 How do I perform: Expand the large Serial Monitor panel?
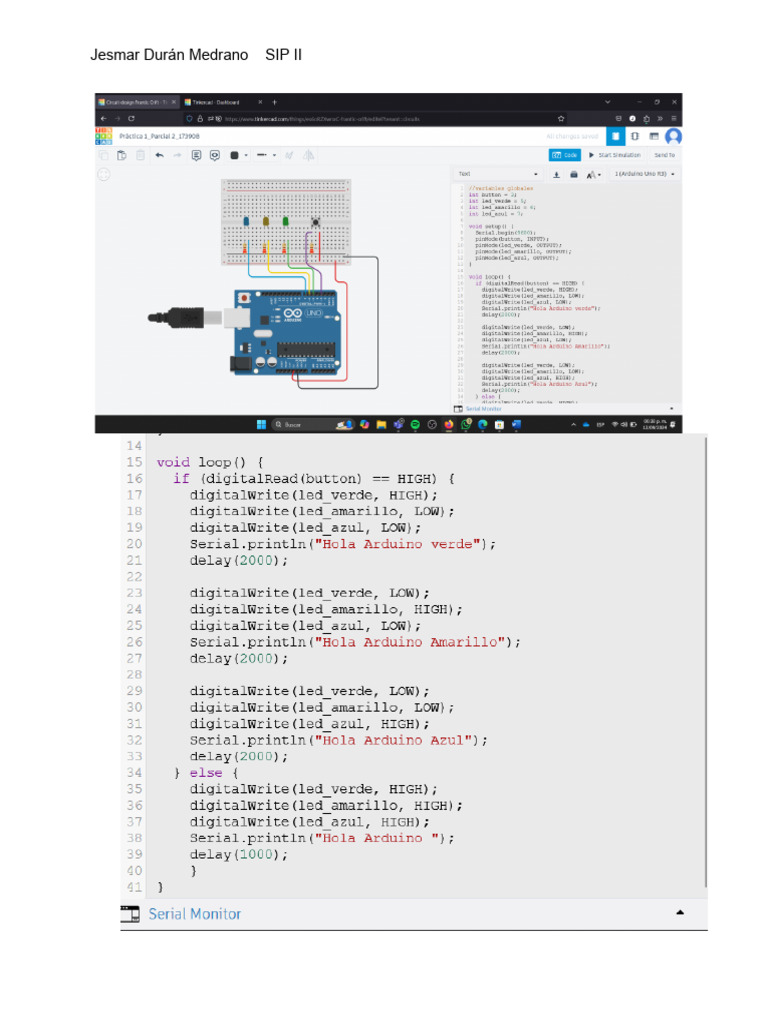tap(680, 913)
